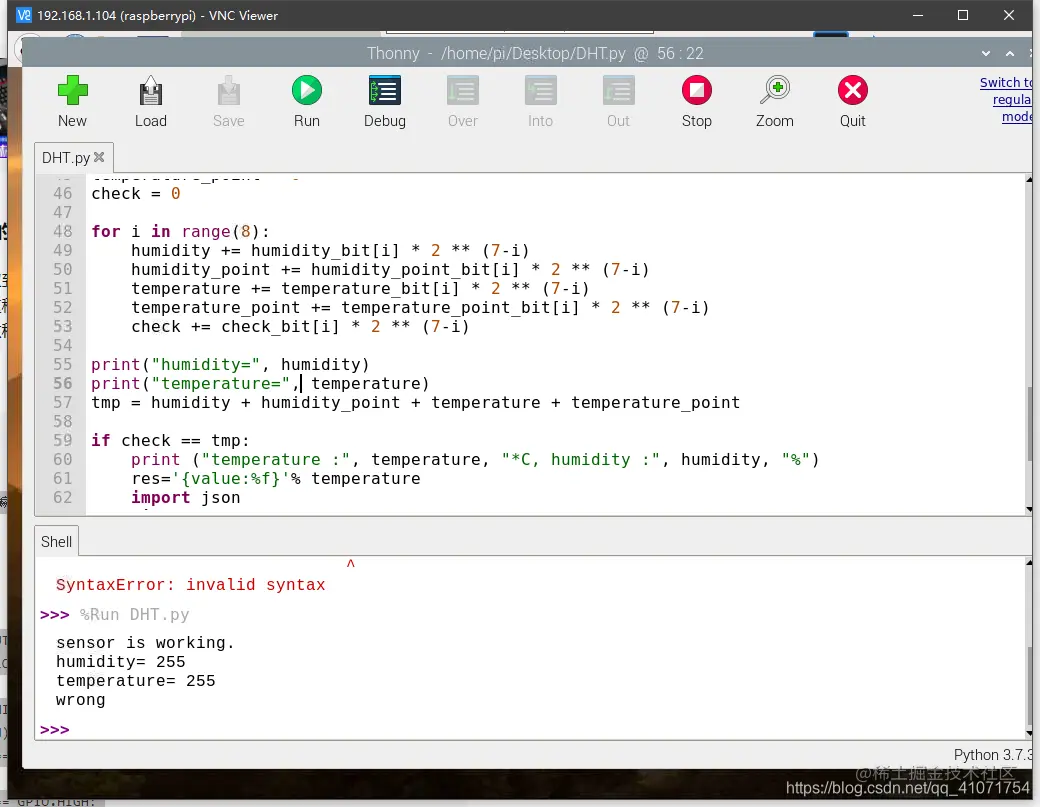This screenshot has width=1040, height=807.
Task: Click line number 56 in gutter
Action: (62, 383)
